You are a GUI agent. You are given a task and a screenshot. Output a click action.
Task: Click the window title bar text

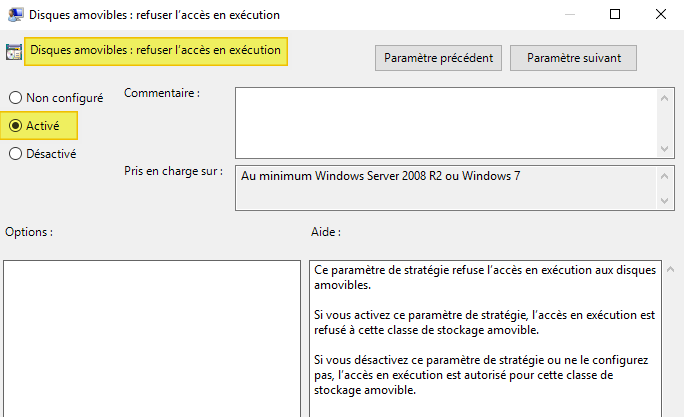point(153,15)
